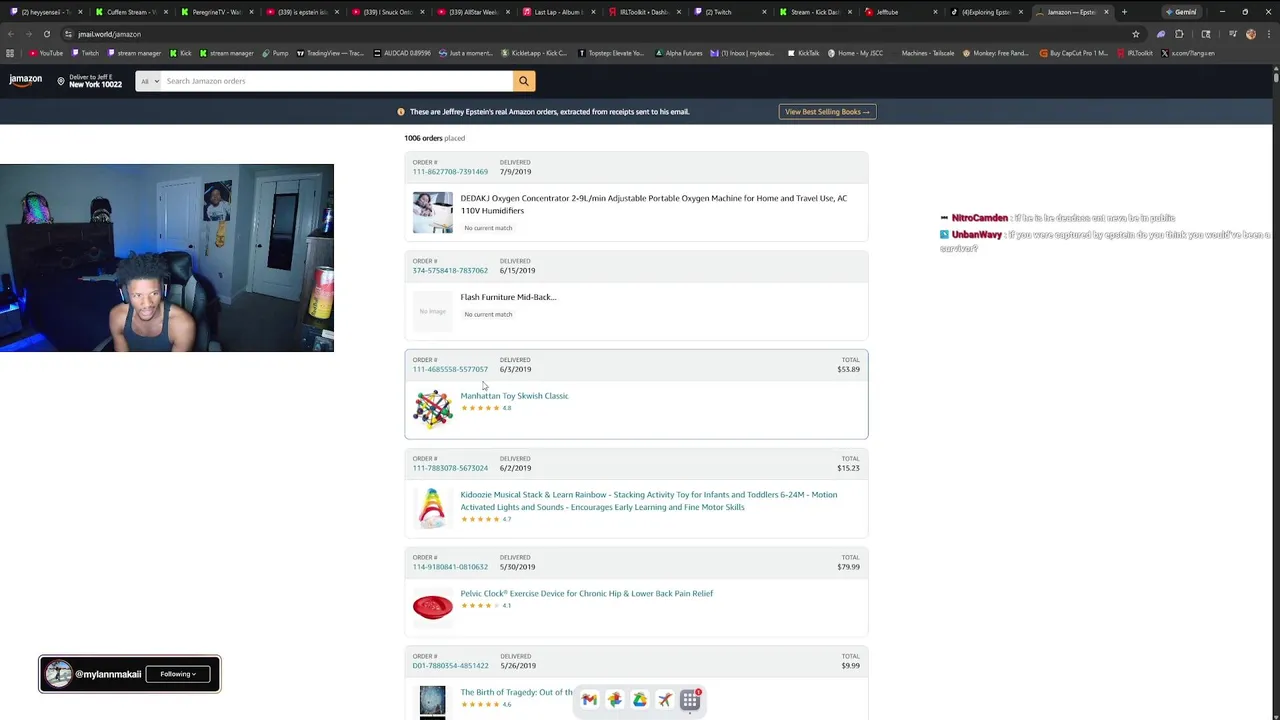Switch to the Stream - Kick Dashboard tab
1280x720 pixels.
tap(817, 12)
